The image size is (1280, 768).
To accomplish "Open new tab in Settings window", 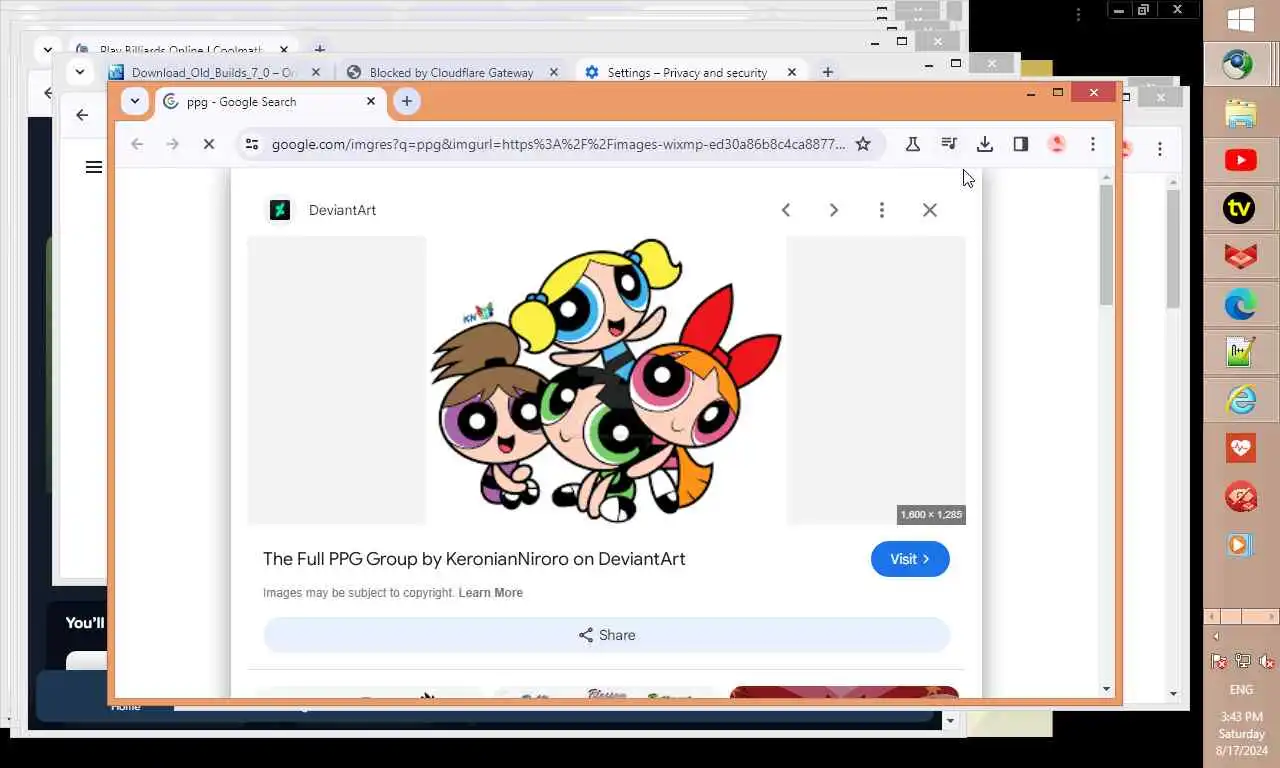I will pyautogui.click(x=827, y=72).
